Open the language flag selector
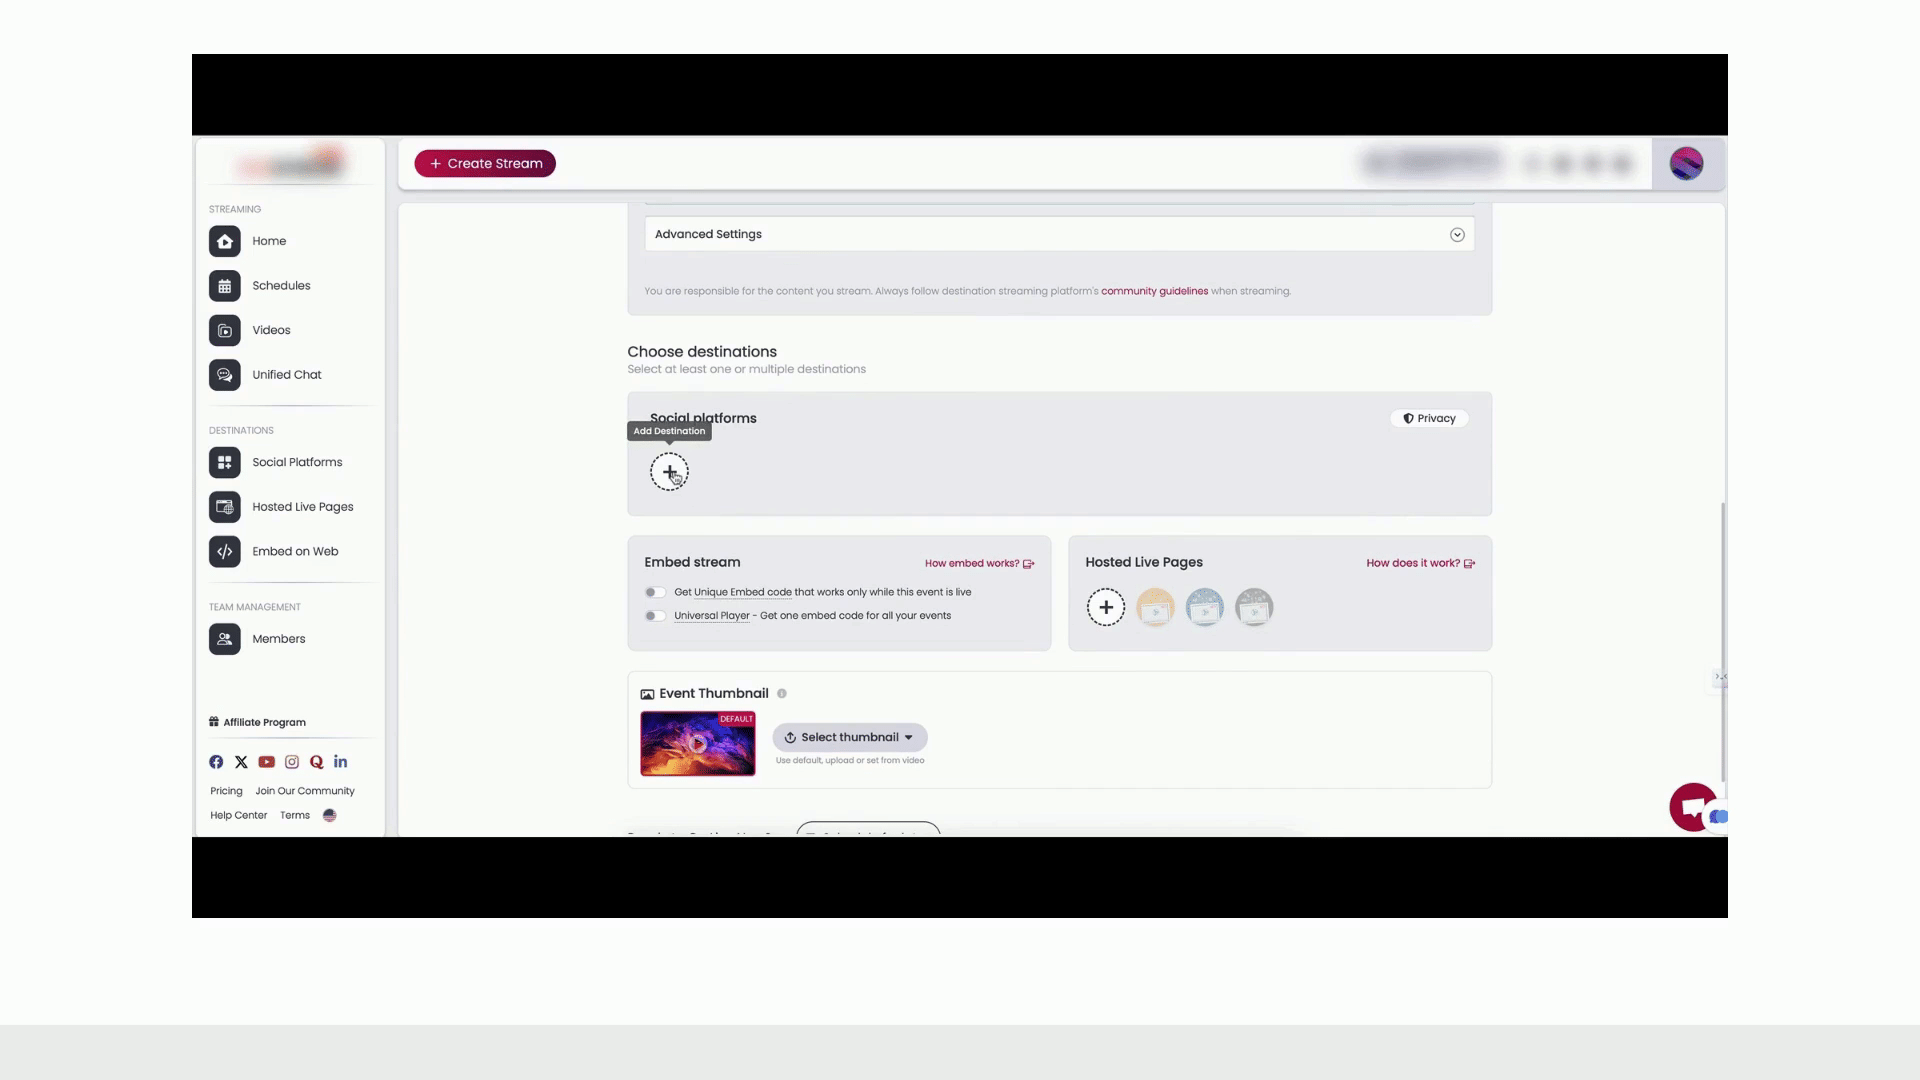Screen dimensions: 1920x1080 coord(330,816)
